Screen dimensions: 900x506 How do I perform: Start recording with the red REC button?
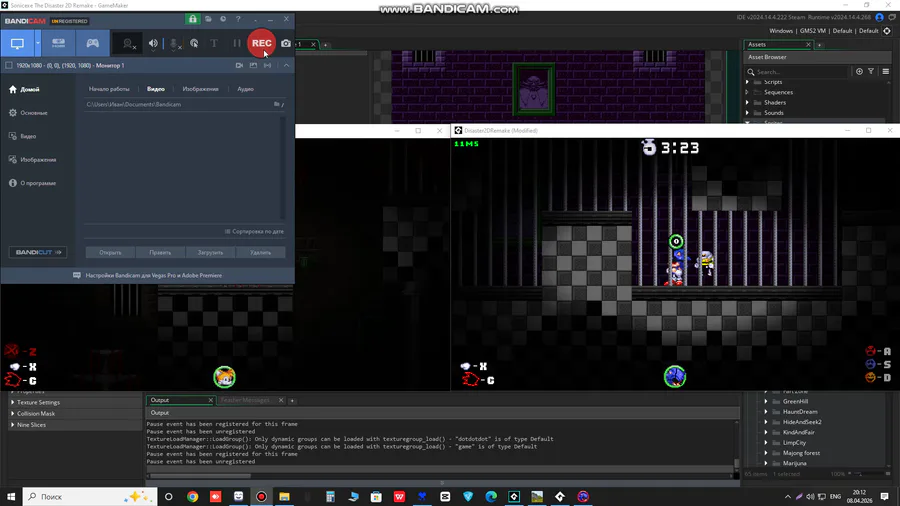(x=262, y=43)
